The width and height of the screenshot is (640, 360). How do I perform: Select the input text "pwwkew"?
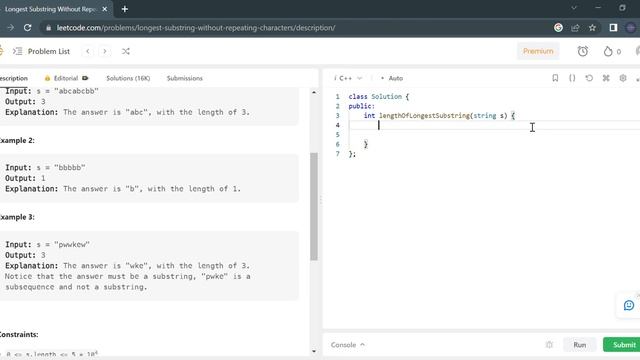pos(72,244)
